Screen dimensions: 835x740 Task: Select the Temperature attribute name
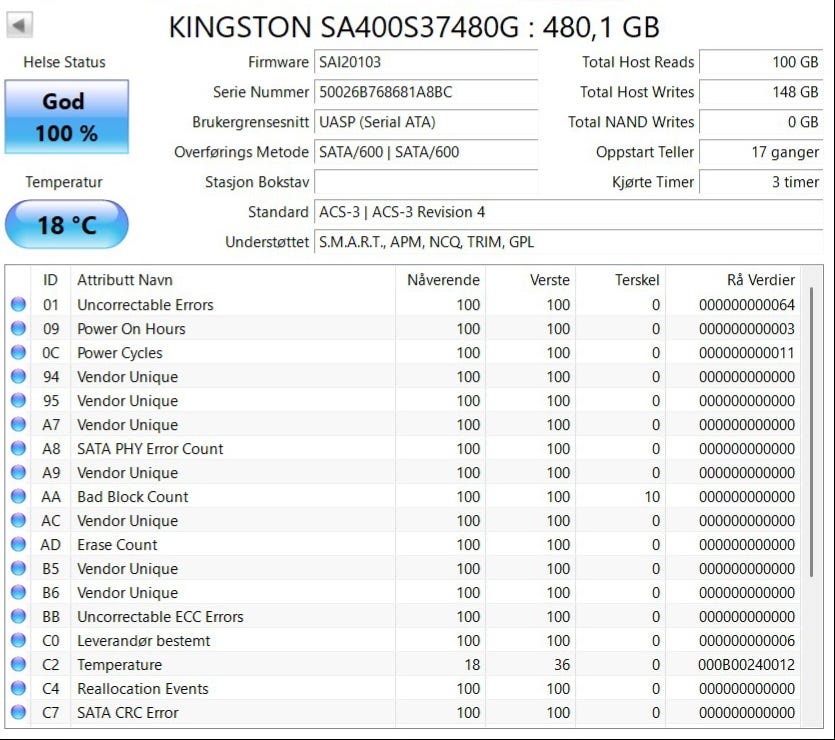(119, 665)
